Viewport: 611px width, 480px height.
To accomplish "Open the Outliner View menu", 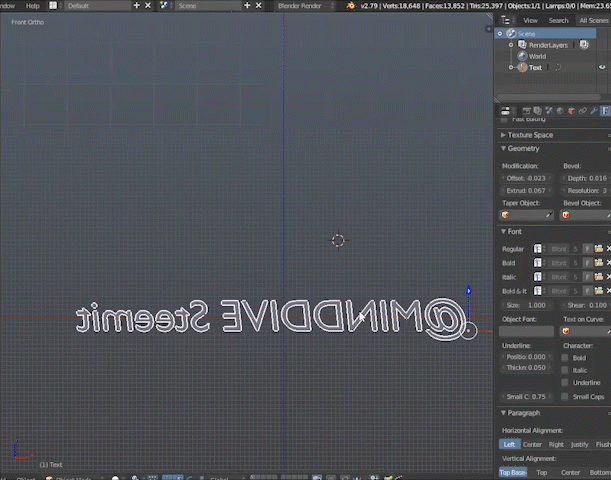I will tap(530, 21).
